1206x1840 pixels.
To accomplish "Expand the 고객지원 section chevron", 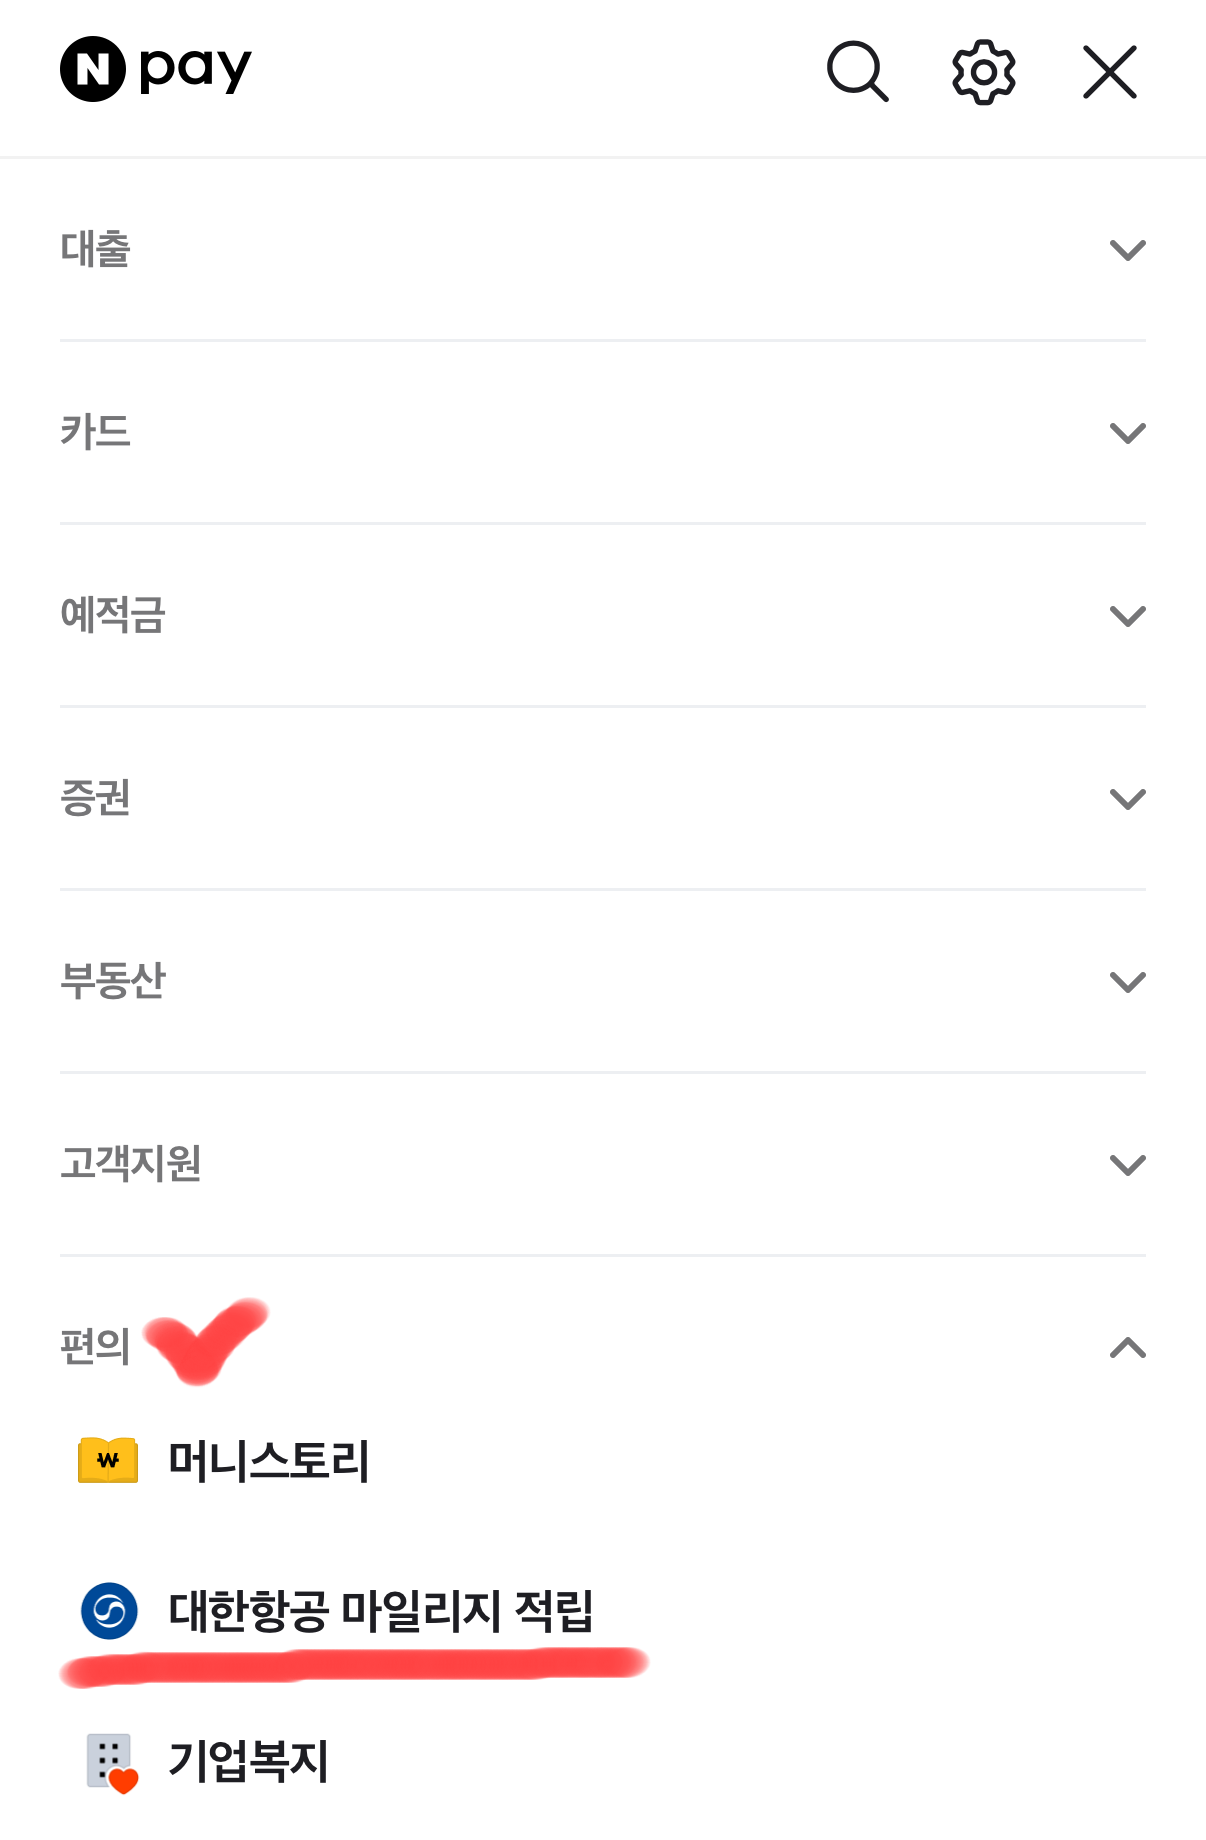I will (x=1127, y=1165).
